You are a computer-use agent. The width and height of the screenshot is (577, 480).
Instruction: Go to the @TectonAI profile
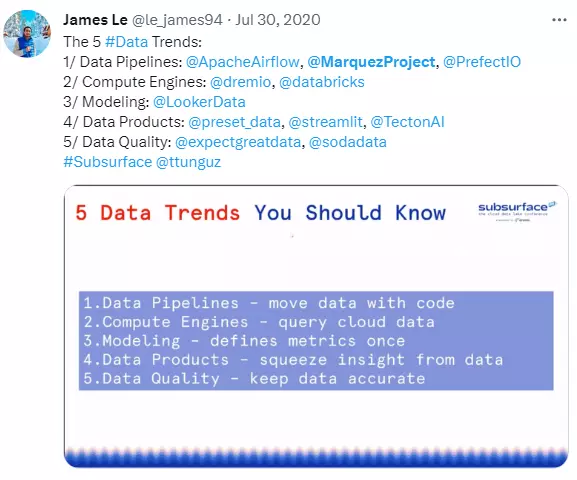[x=407, y=122]
